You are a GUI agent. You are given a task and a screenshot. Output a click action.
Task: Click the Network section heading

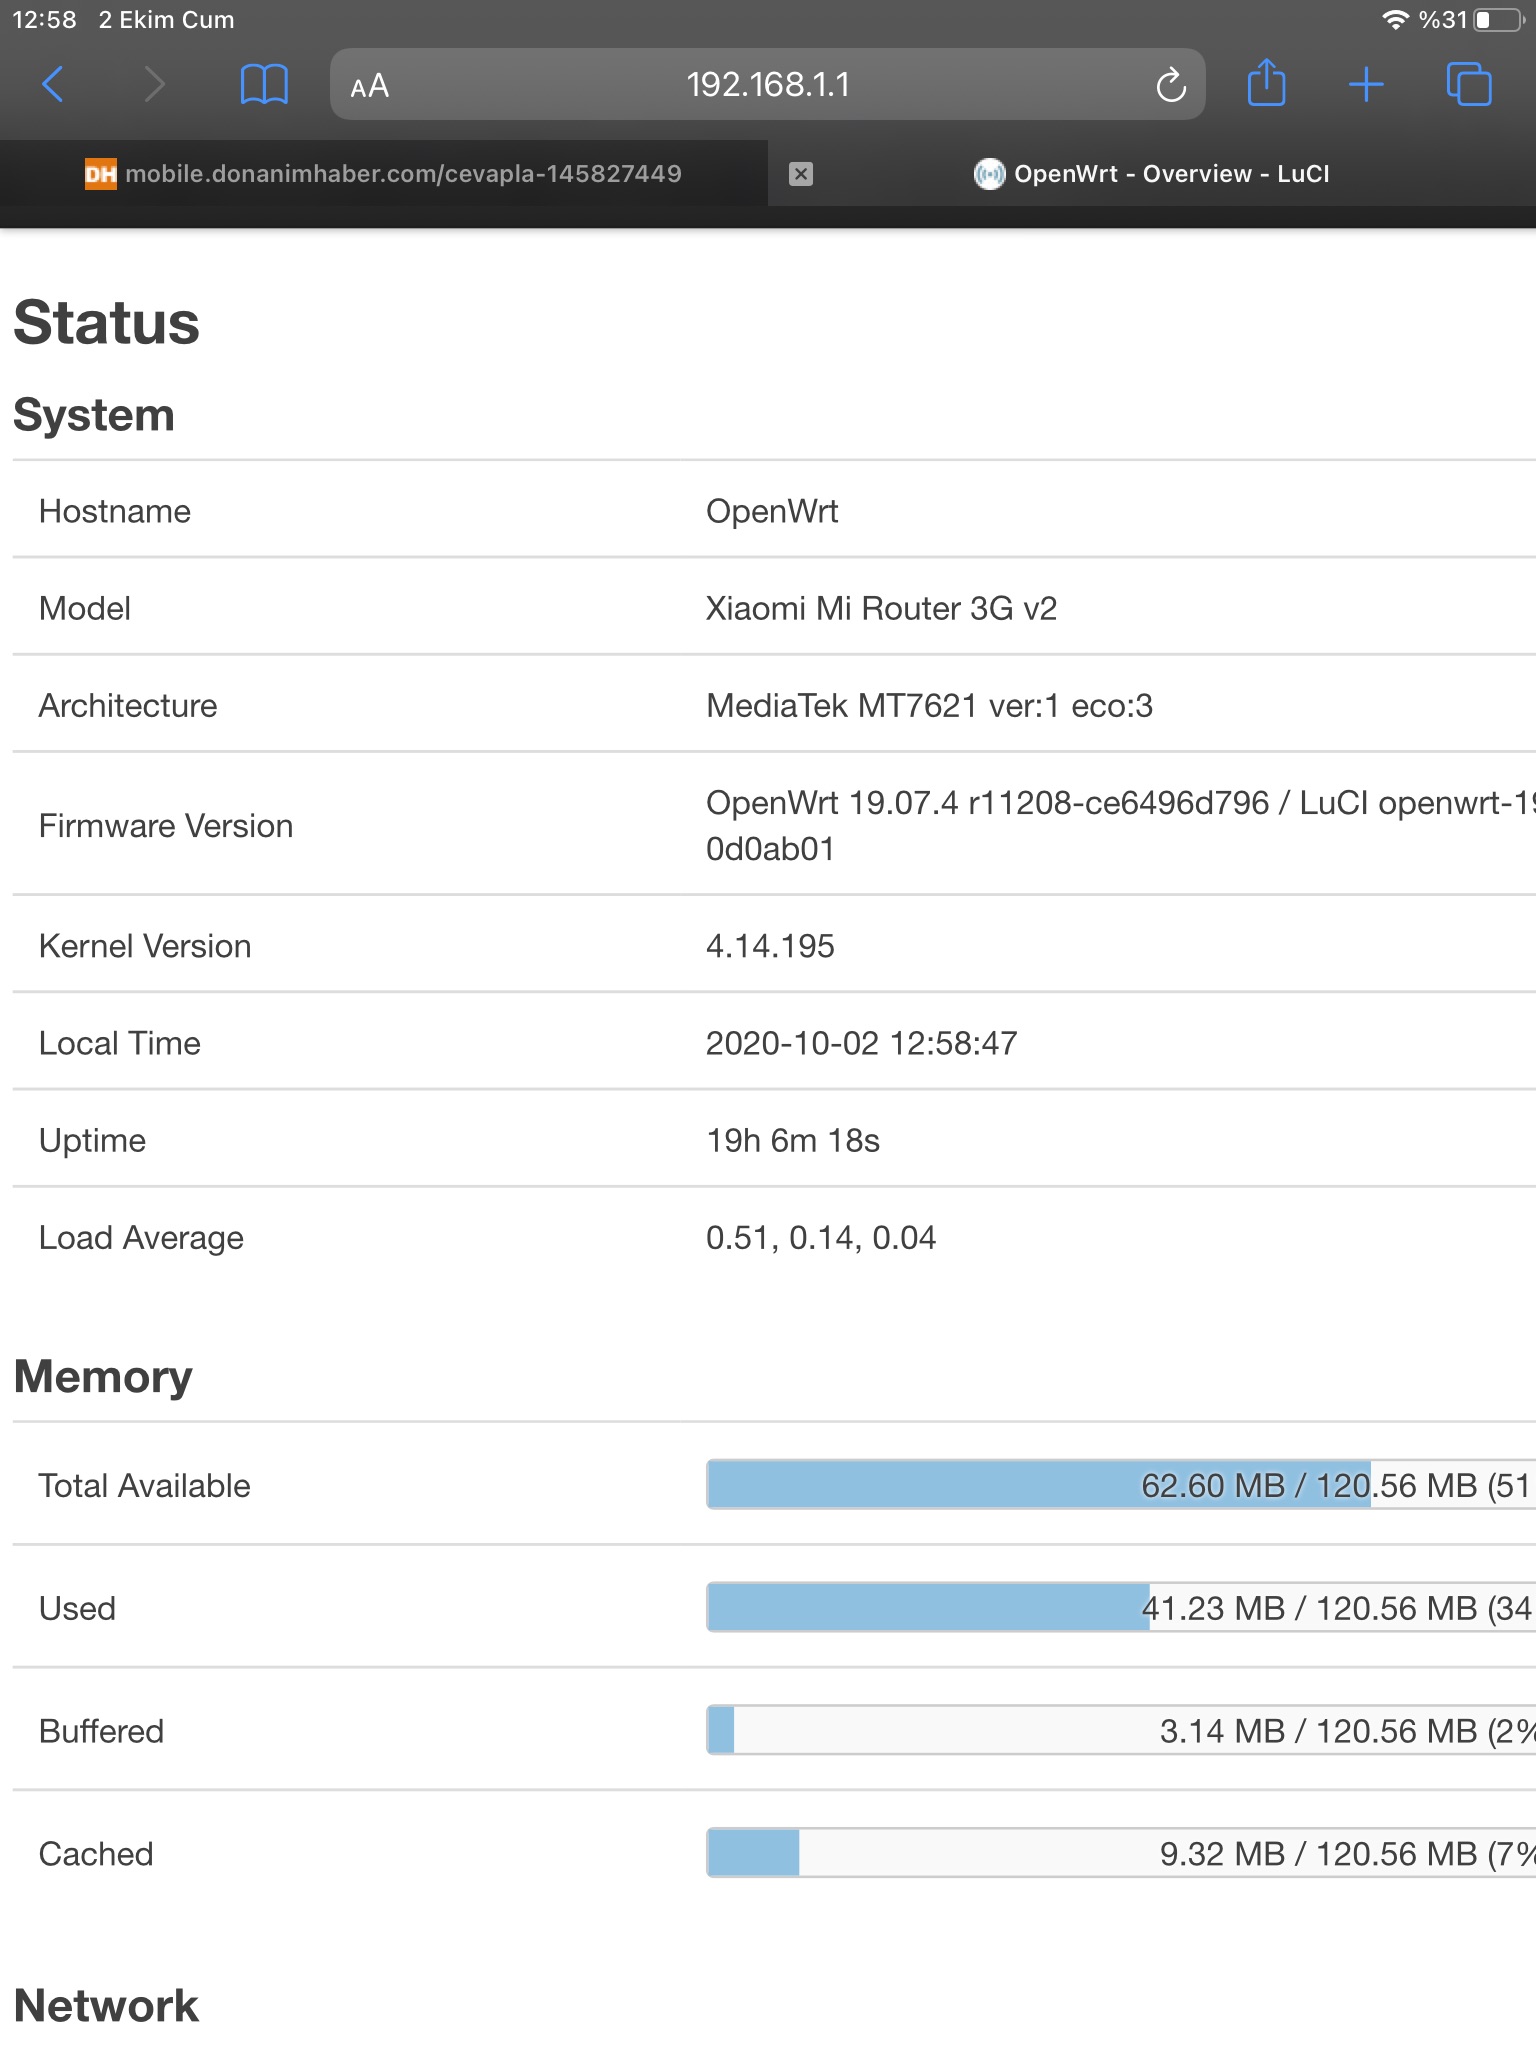tap(106, 2005)
